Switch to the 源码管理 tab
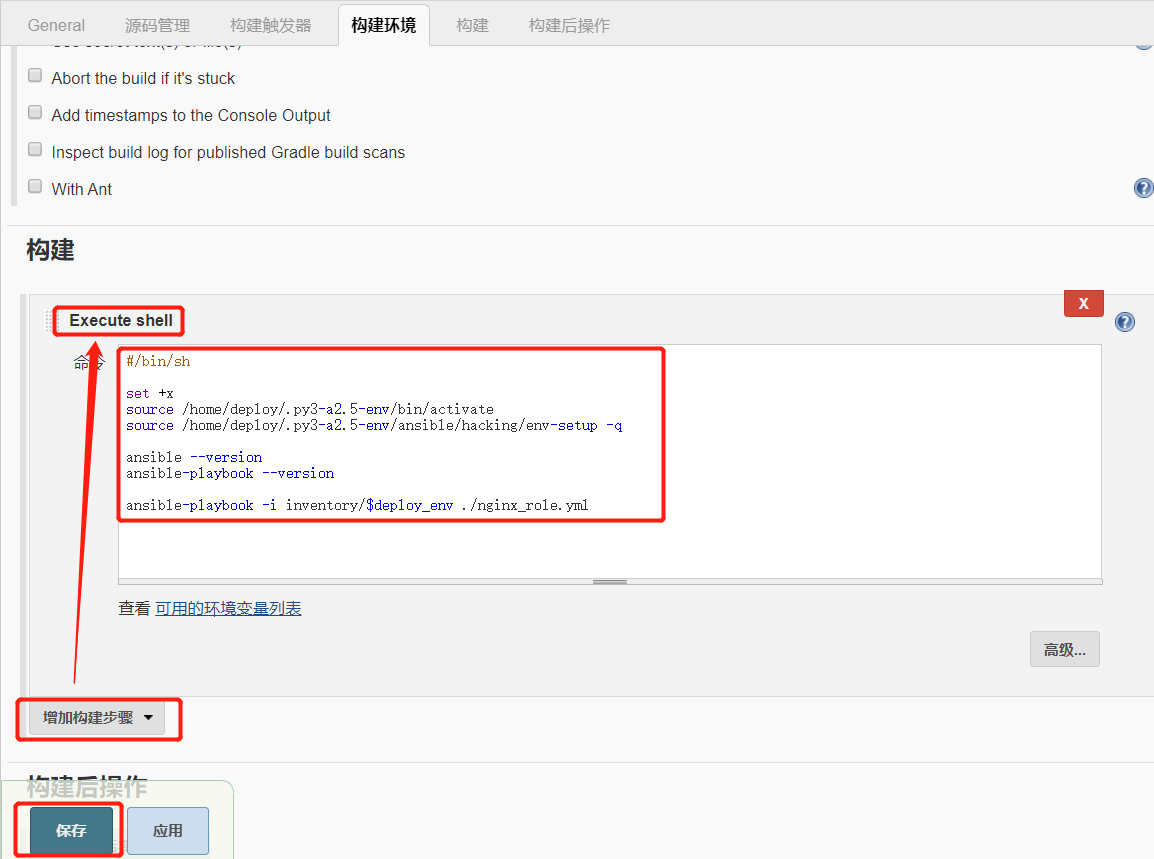 (157, 25)
